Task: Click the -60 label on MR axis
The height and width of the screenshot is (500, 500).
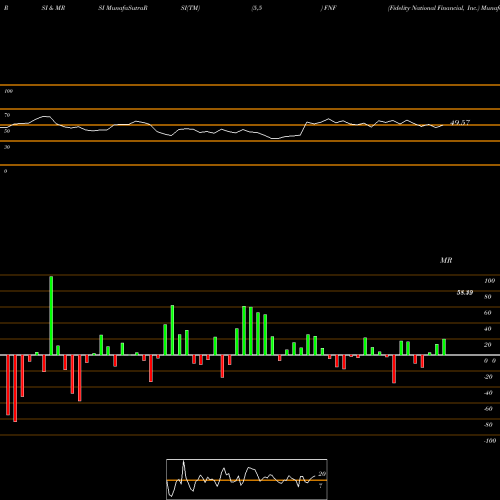Action: pos(488,409)
